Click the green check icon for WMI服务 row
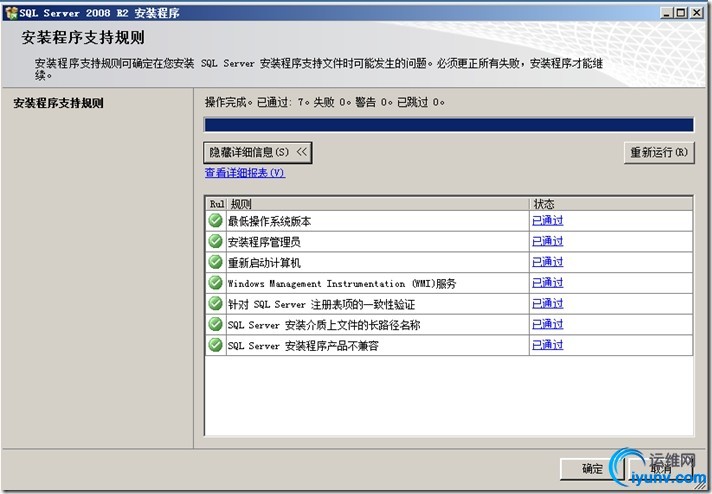Screen dimensions: 712x494 tap(215, 283)
